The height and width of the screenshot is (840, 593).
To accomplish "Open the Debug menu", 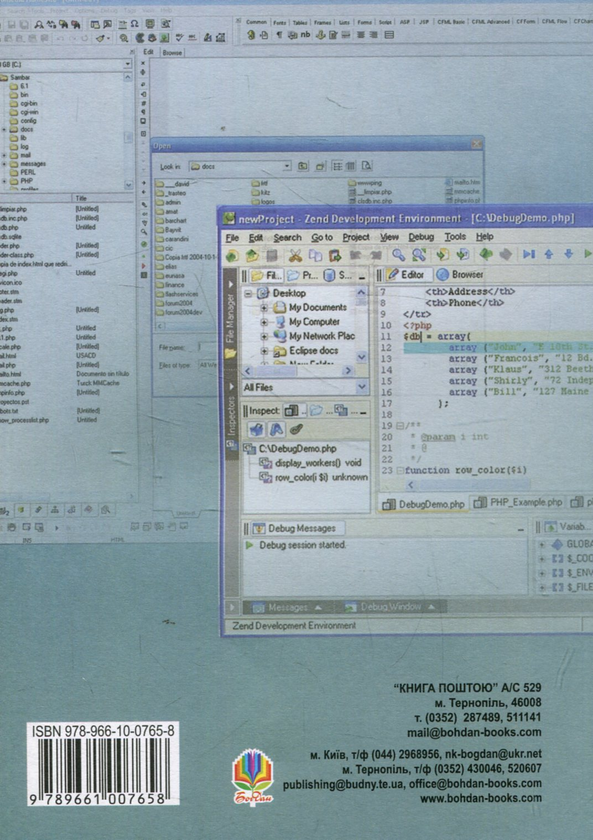I will tap(421, 237).
